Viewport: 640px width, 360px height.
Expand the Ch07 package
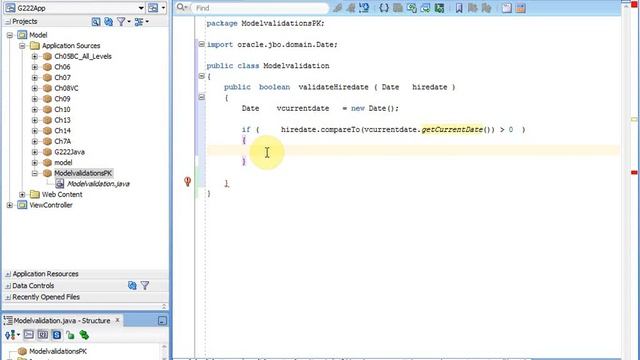click(x=35, y=78)
